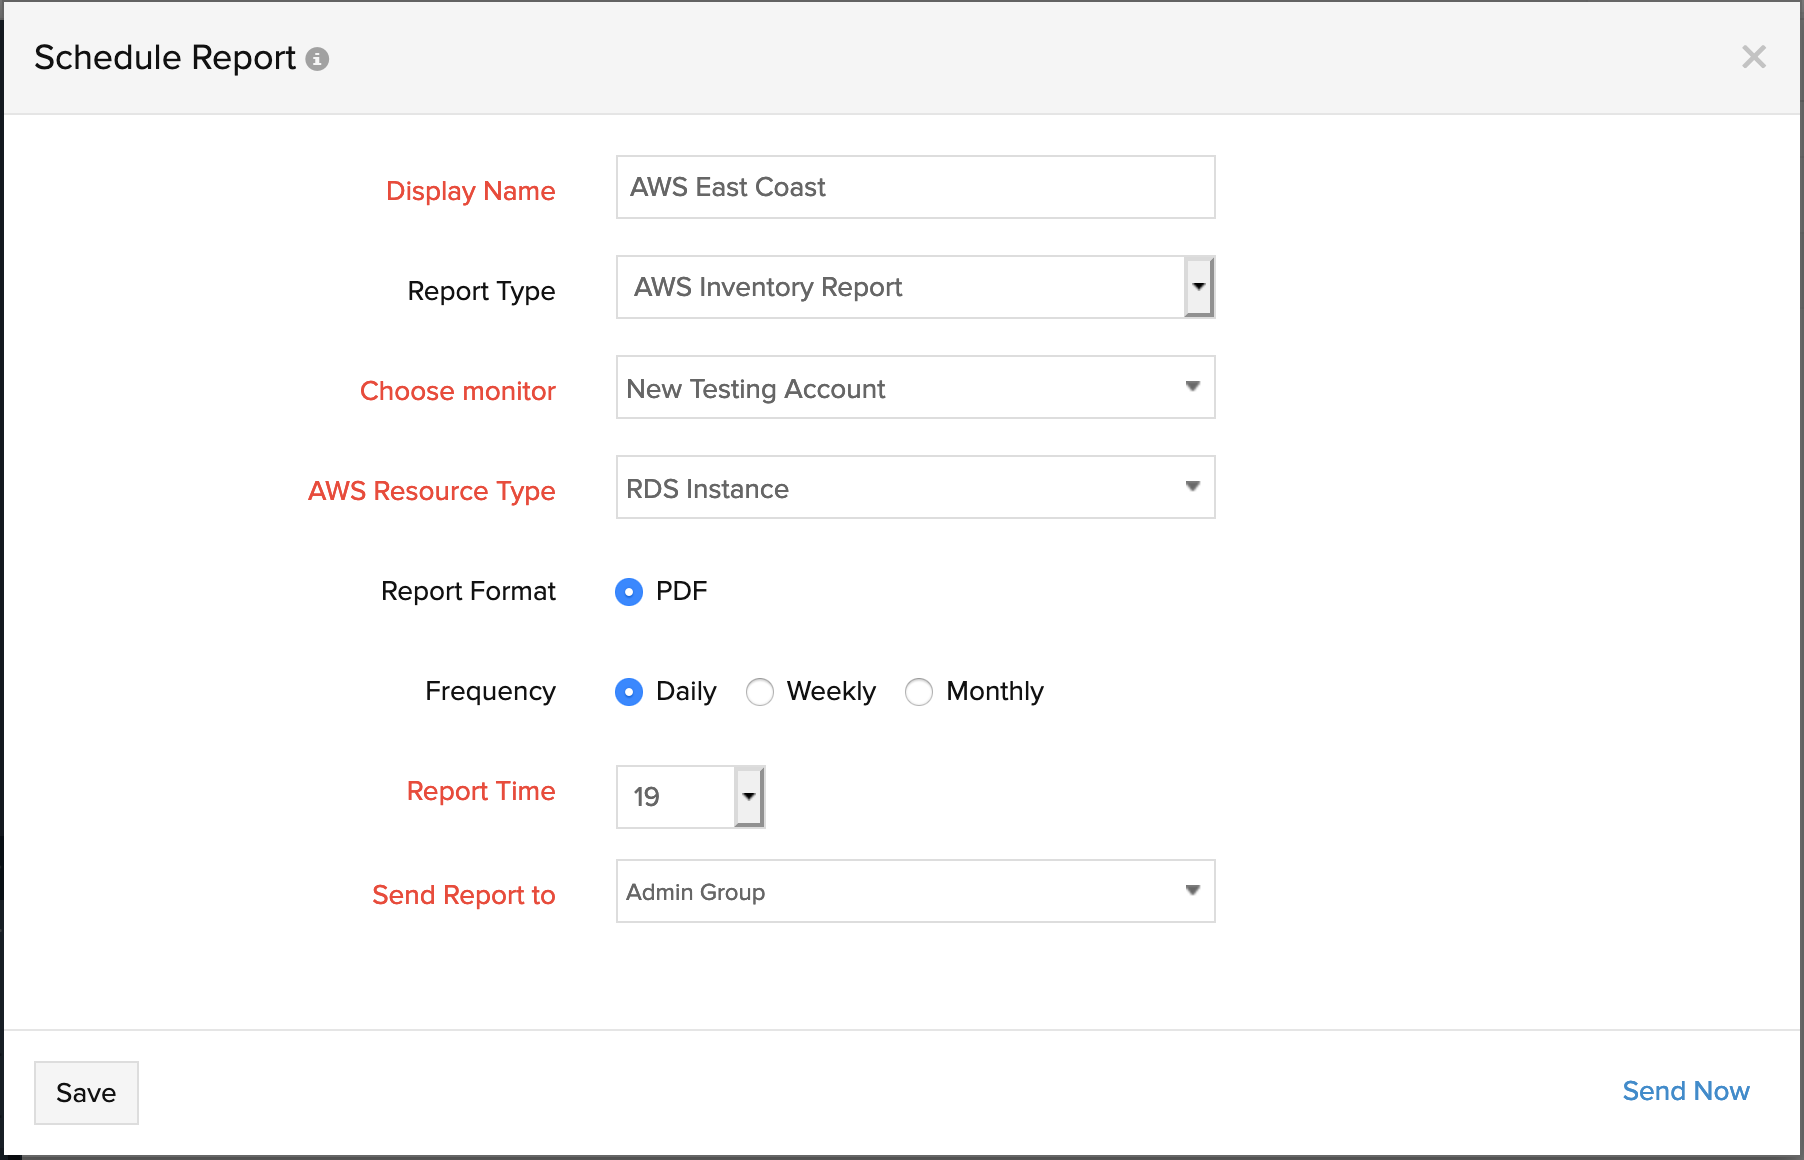Click the Frequency label
Viewport: 1804px width, 1160px height.
click(x=490, y=691)
